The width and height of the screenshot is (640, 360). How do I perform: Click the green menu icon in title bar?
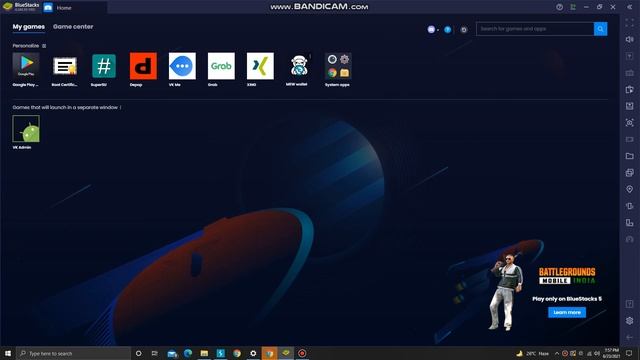pos(573,7)
